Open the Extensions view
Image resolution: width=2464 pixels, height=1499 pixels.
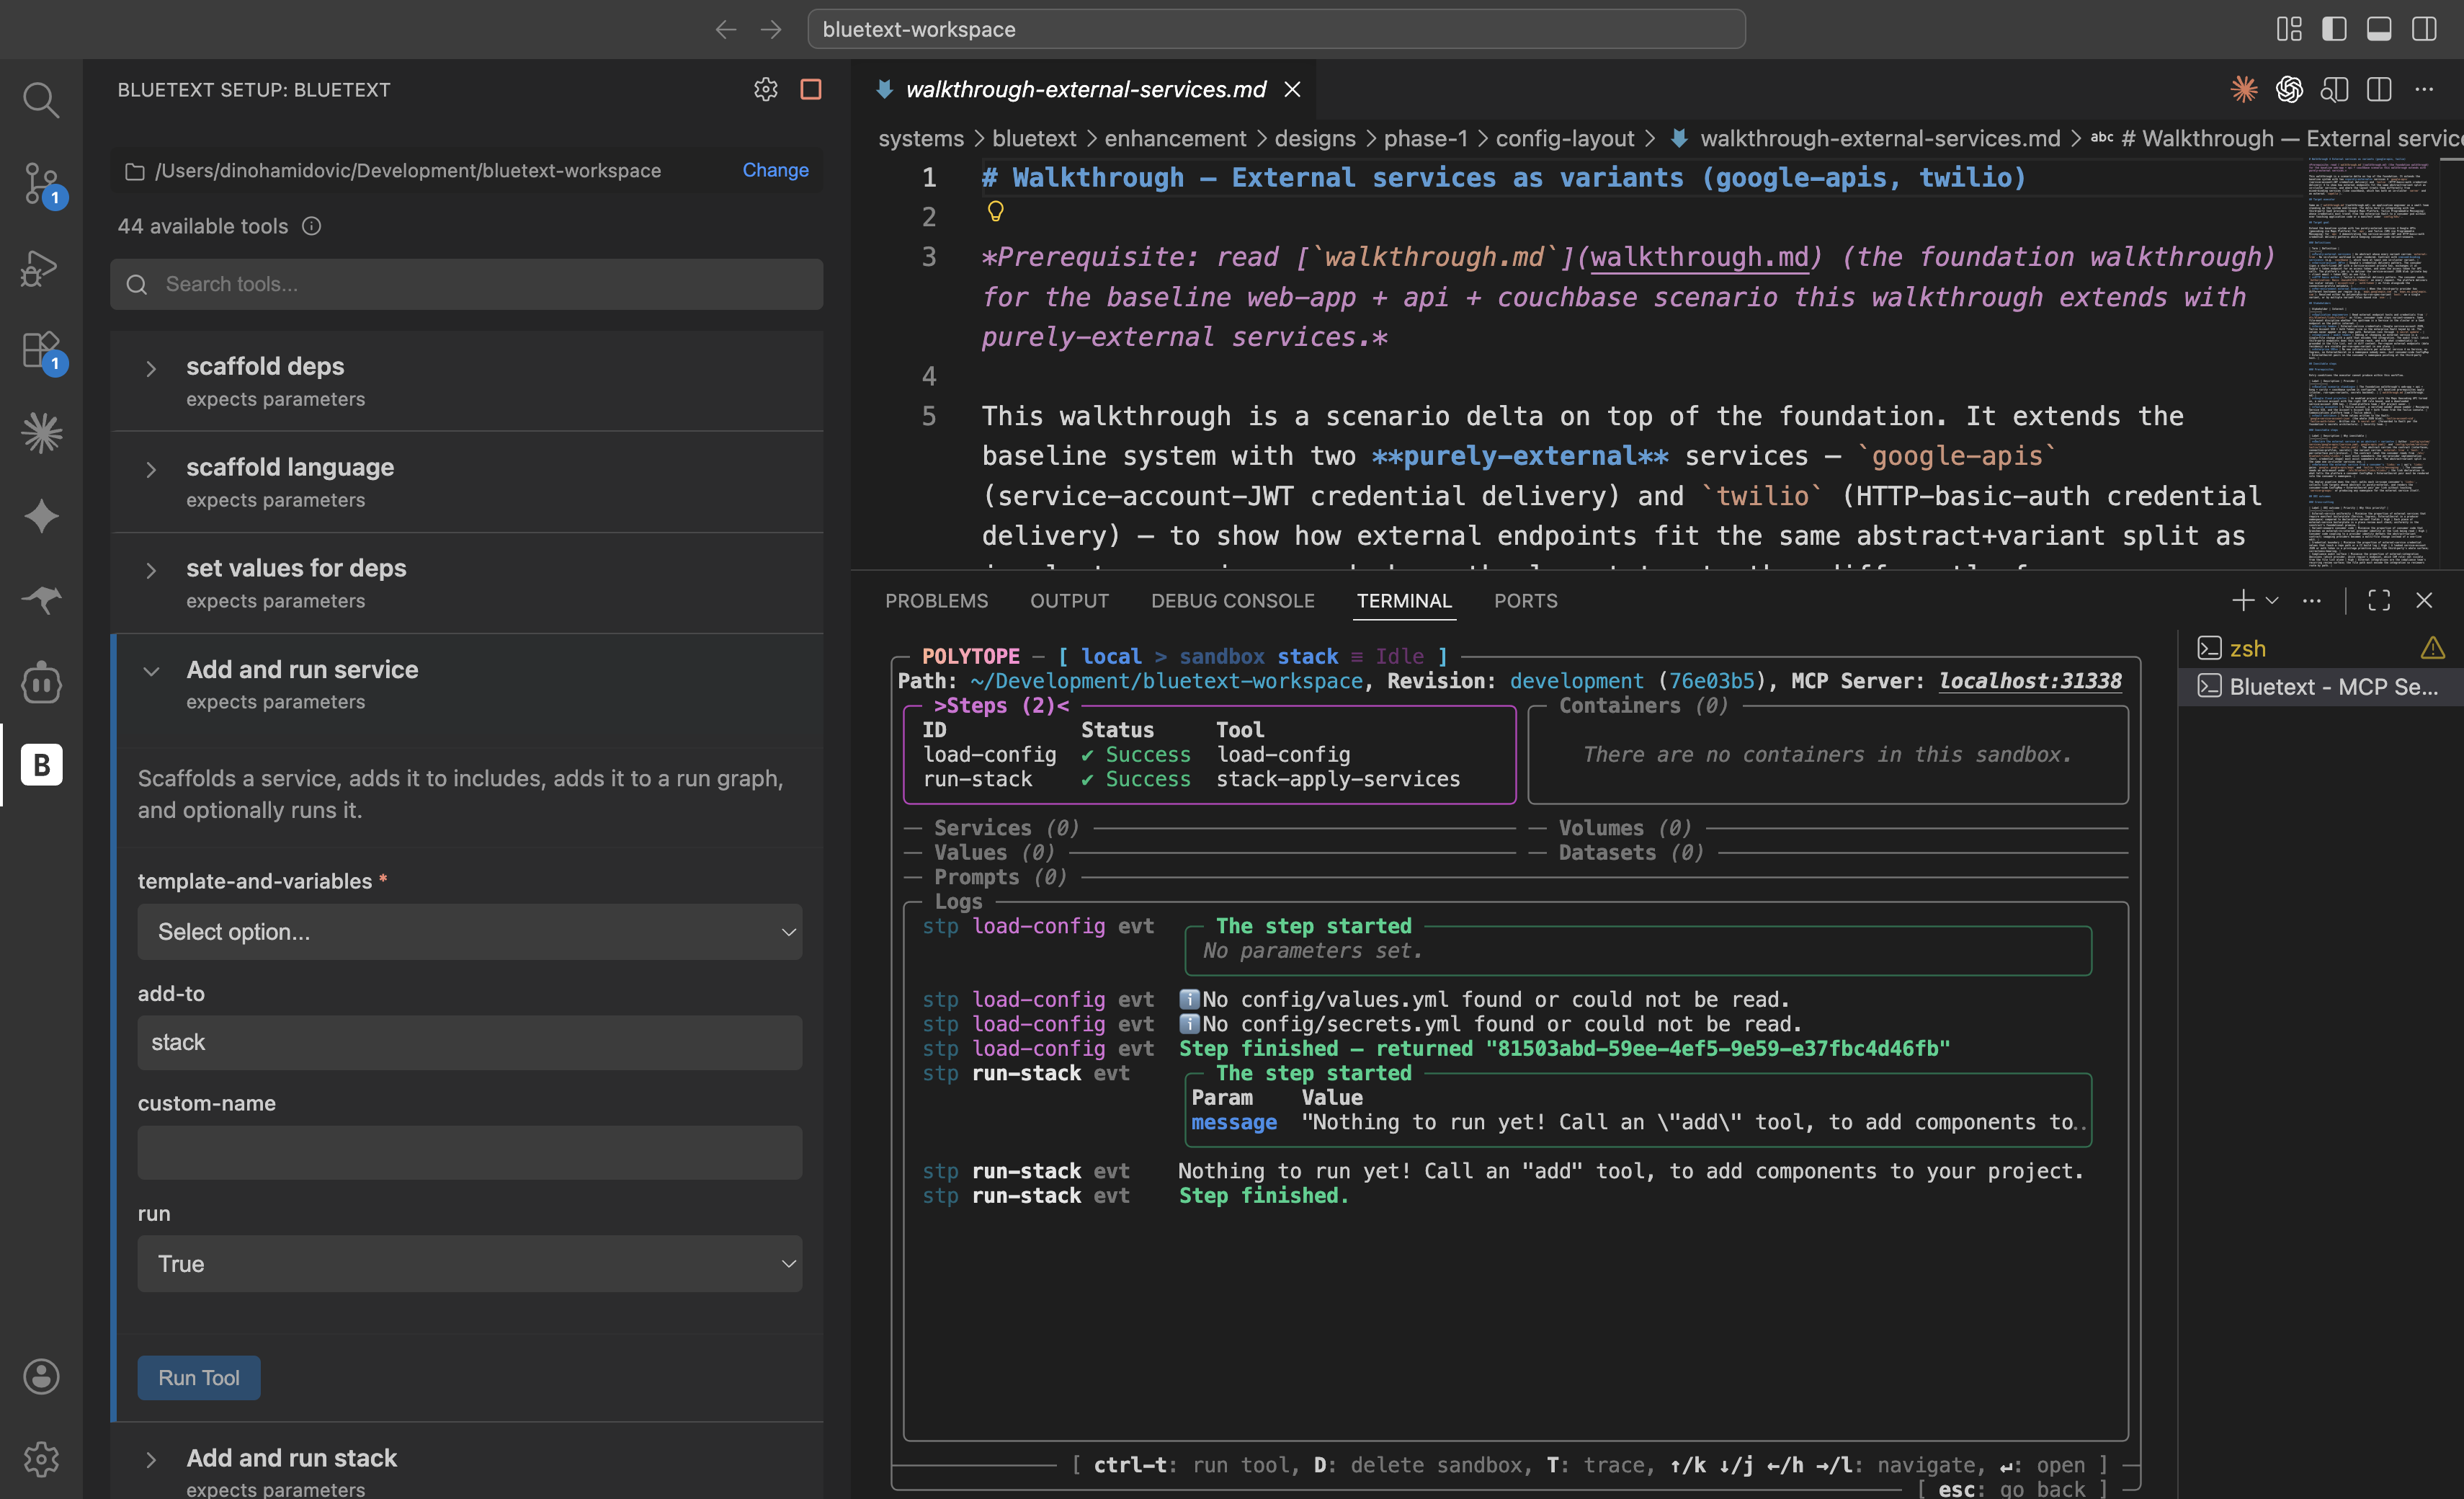point(41,351)
